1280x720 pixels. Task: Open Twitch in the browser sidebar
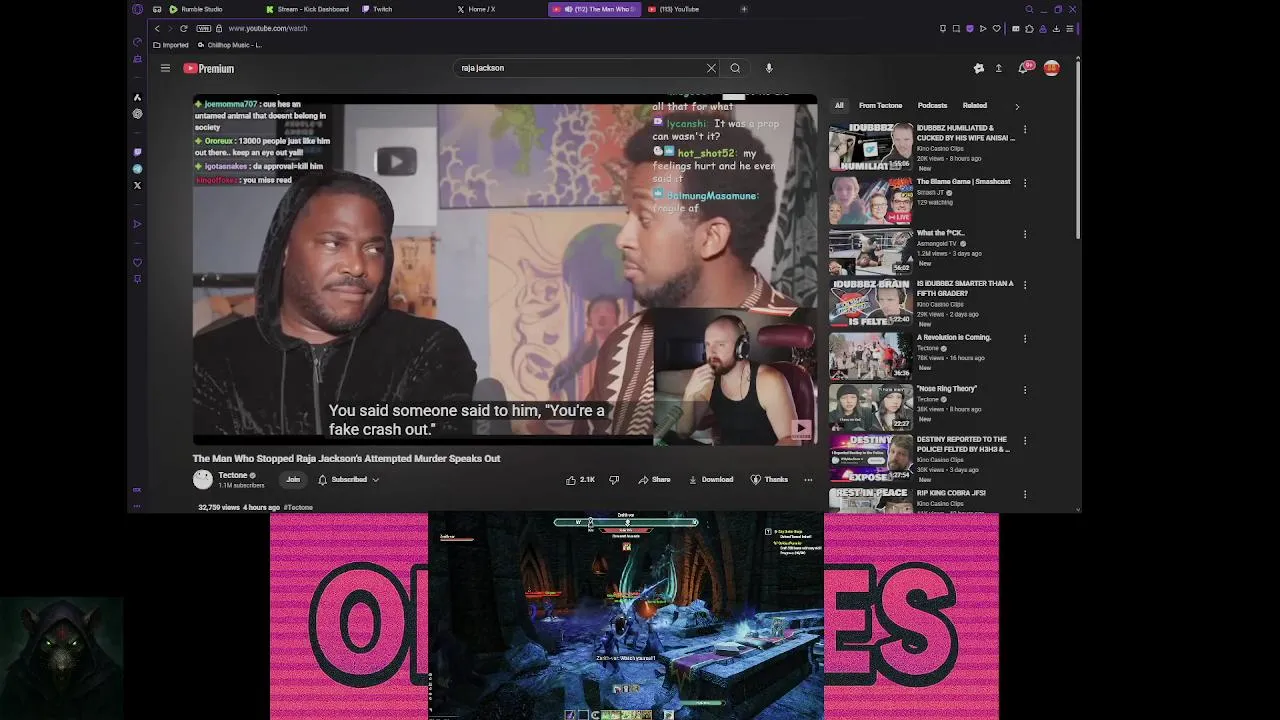coord(137,152)
